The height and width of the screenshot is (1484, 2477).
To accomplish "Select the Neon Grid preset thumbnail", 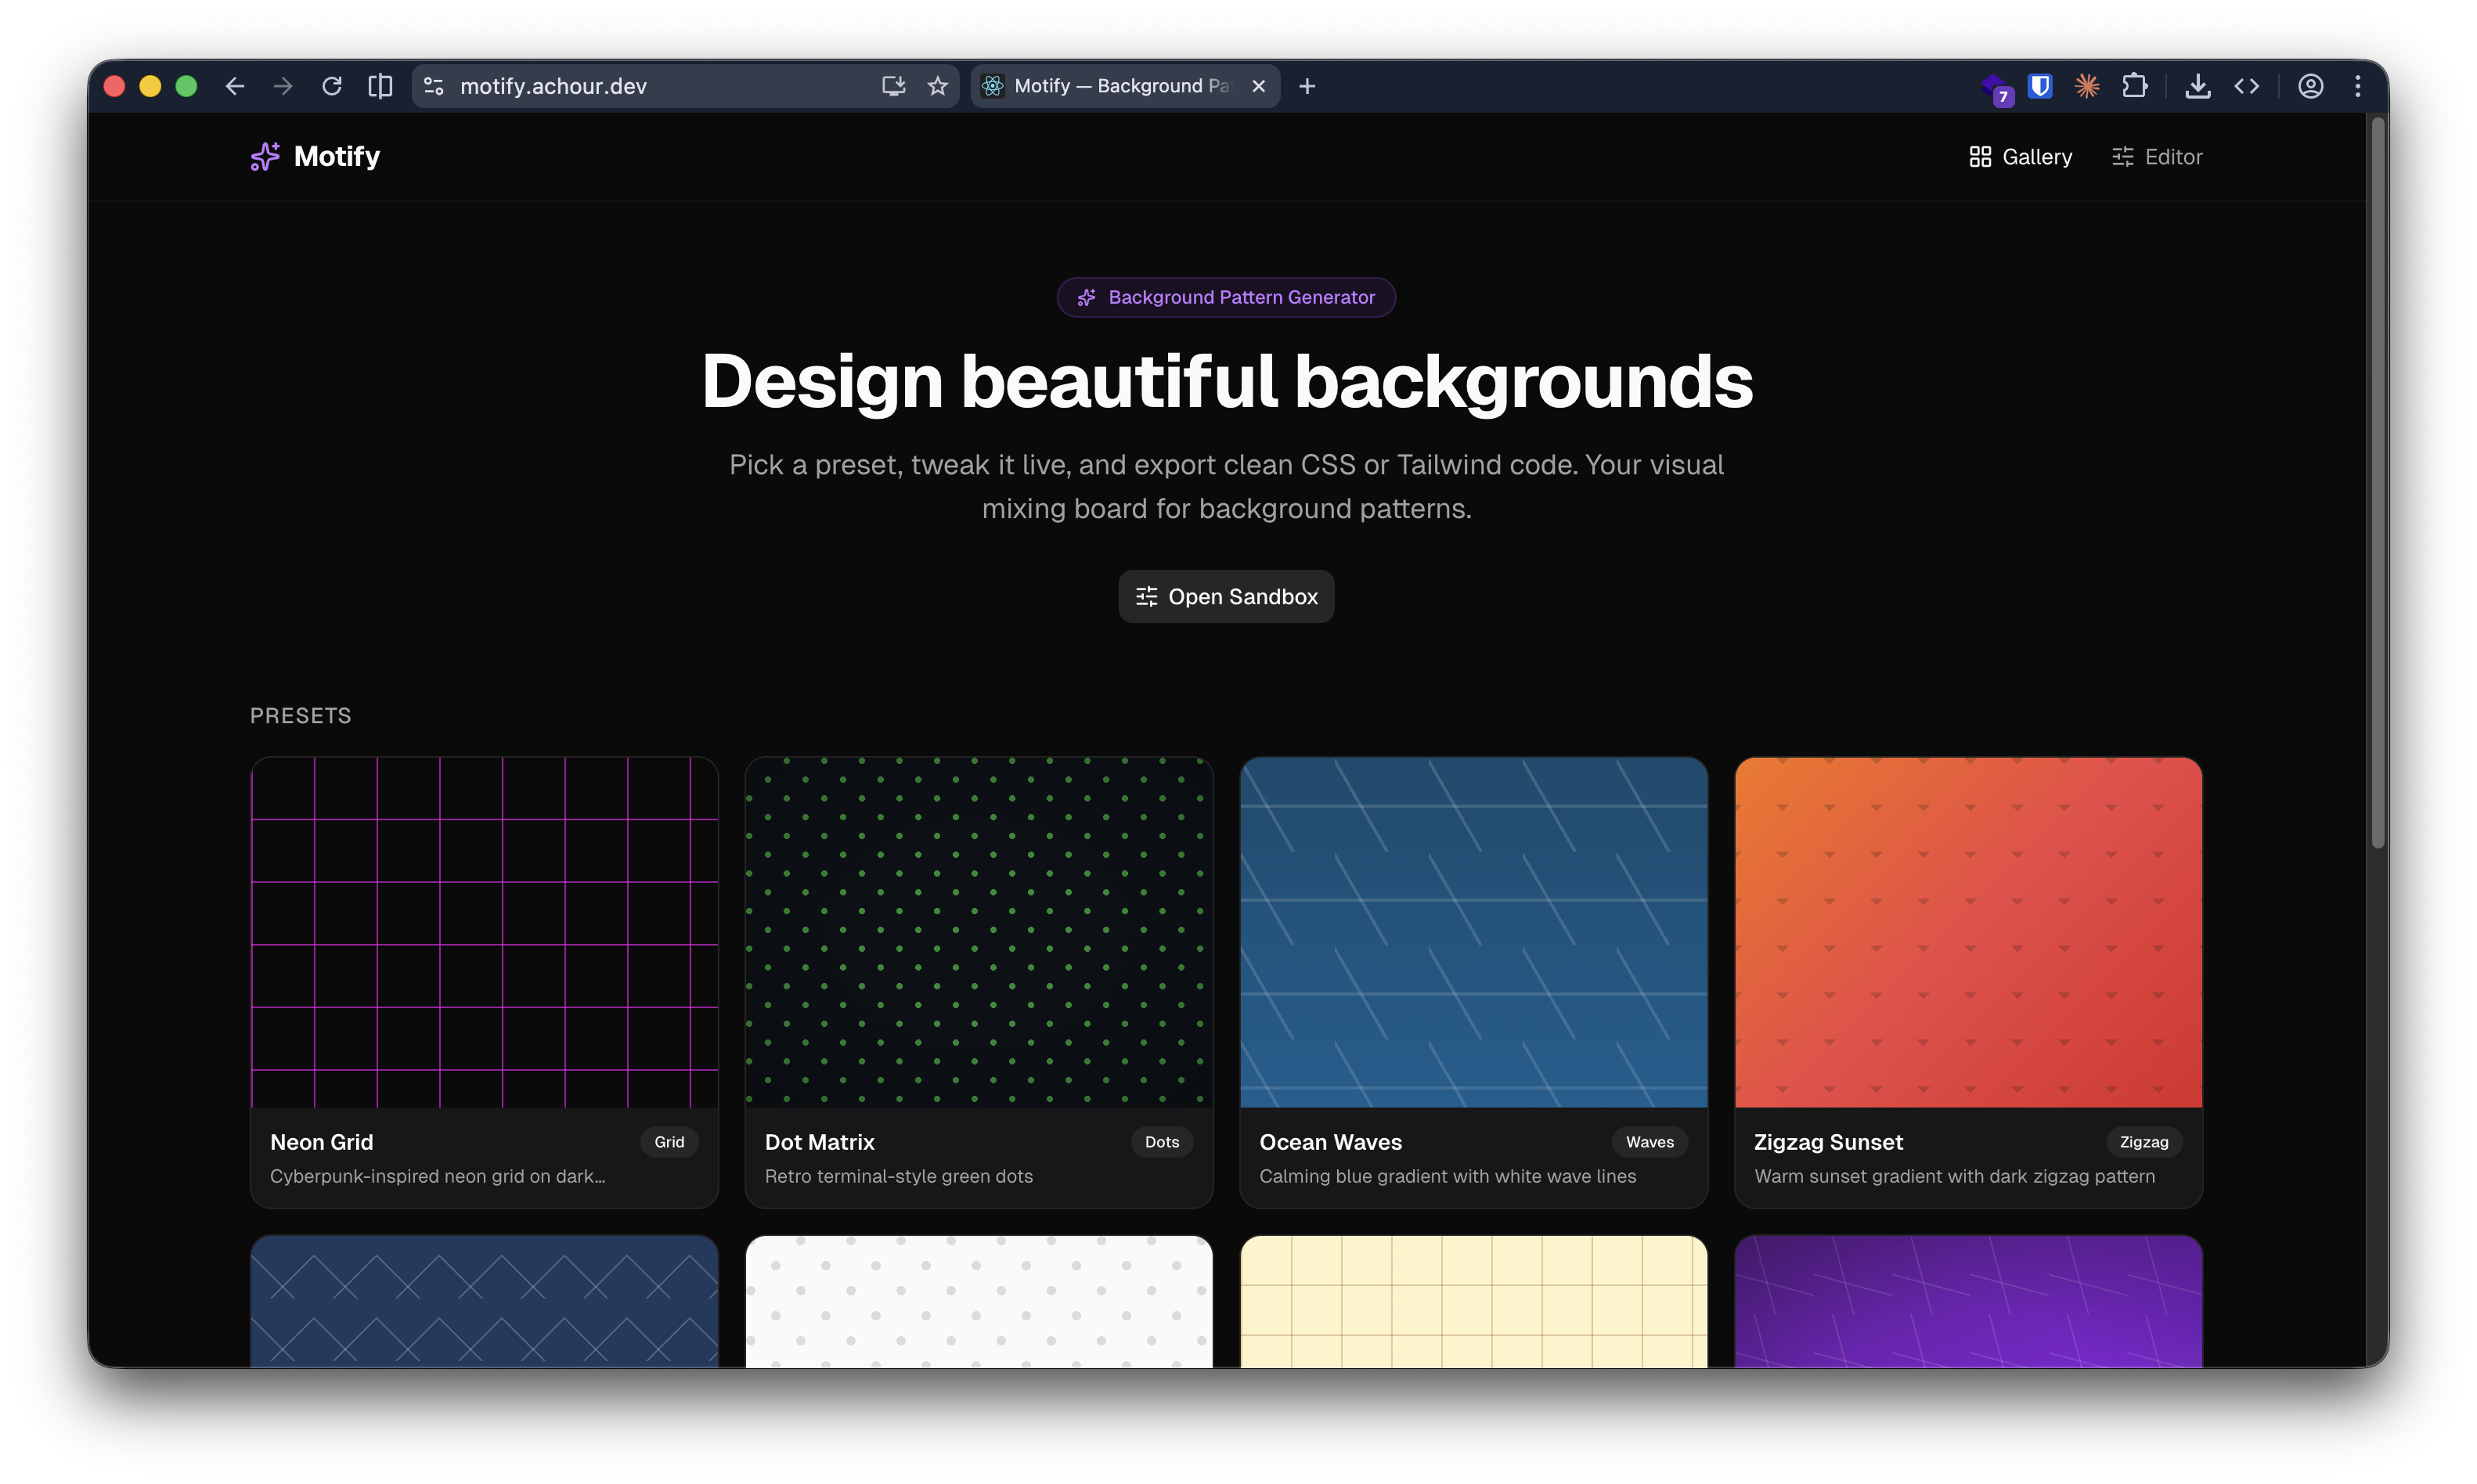I will point(484,932).
